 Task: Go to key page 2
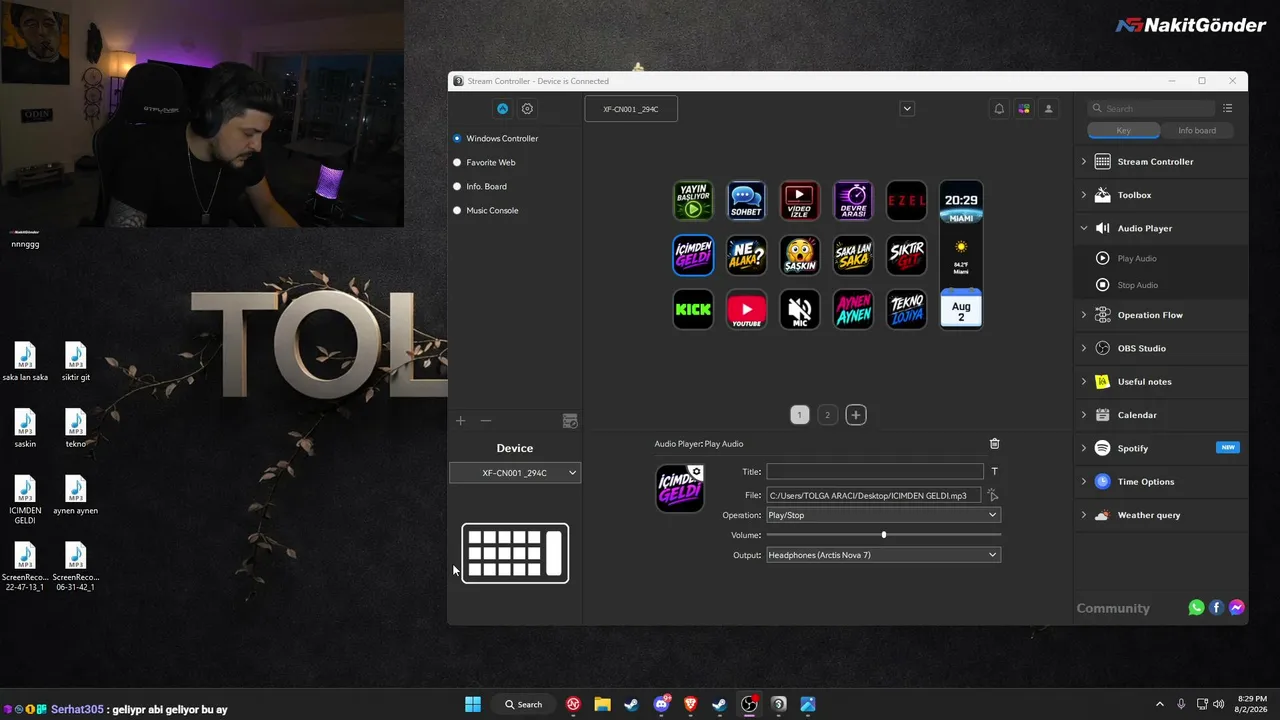pos(827,415)
